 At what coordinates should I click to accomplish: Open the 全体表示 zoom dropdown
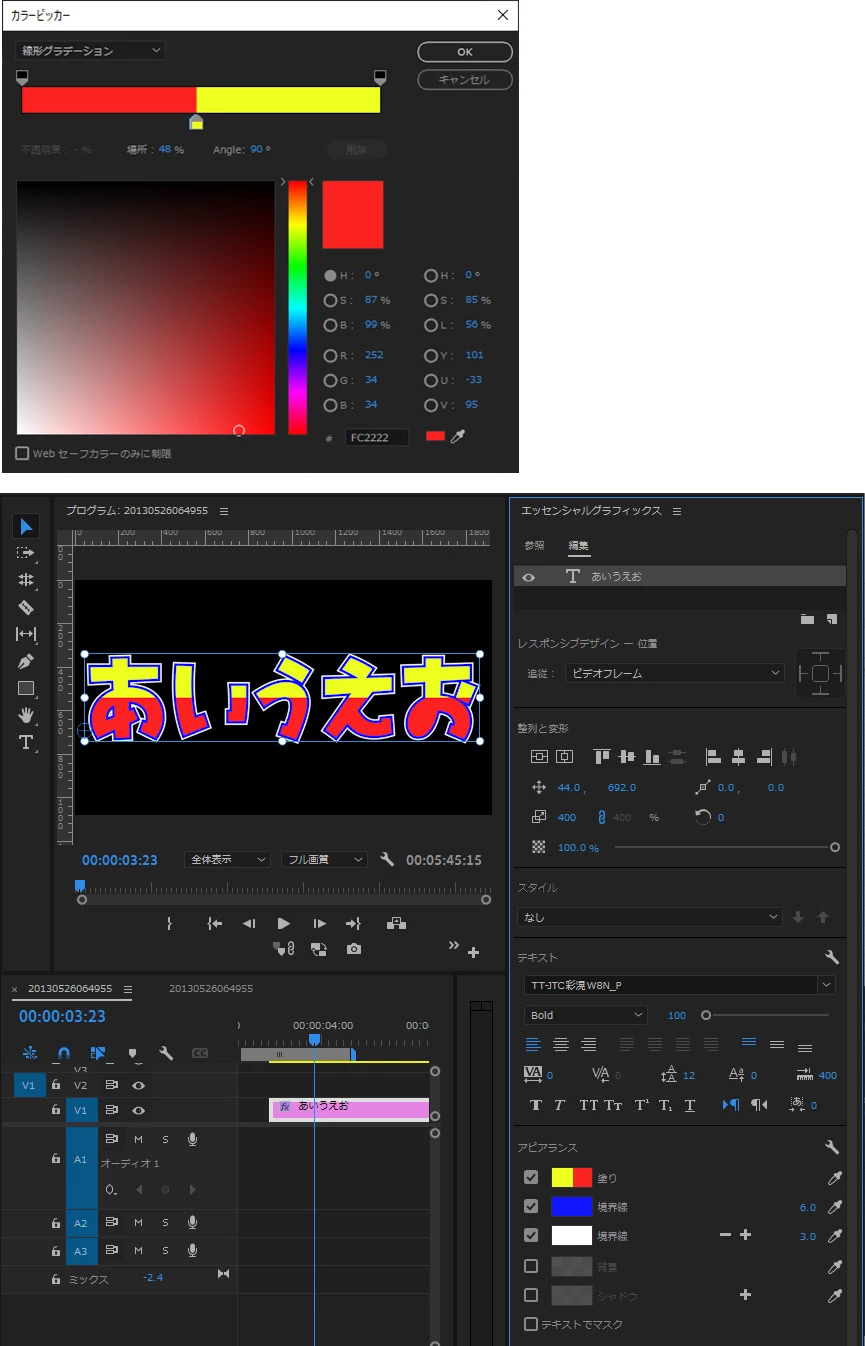tap(227, 859)
